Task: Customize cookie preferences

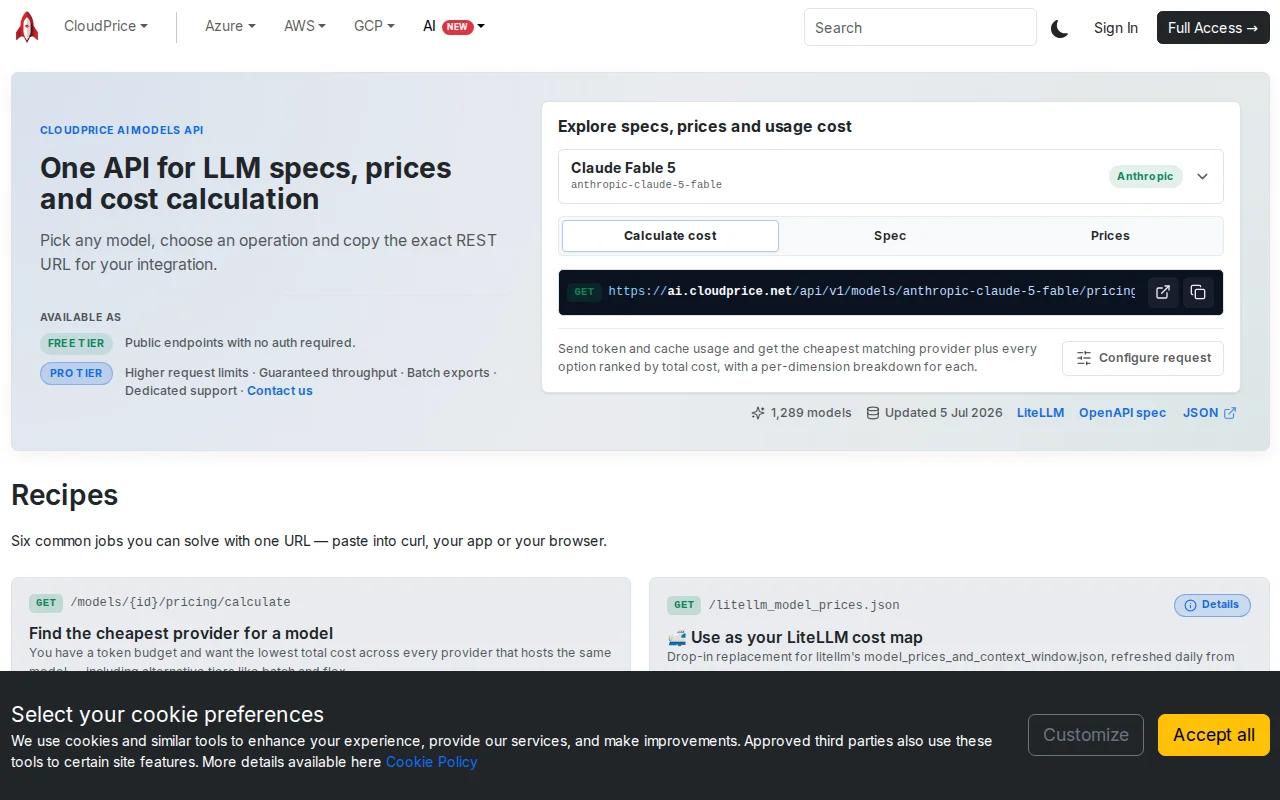Action: click(1086, 735)
